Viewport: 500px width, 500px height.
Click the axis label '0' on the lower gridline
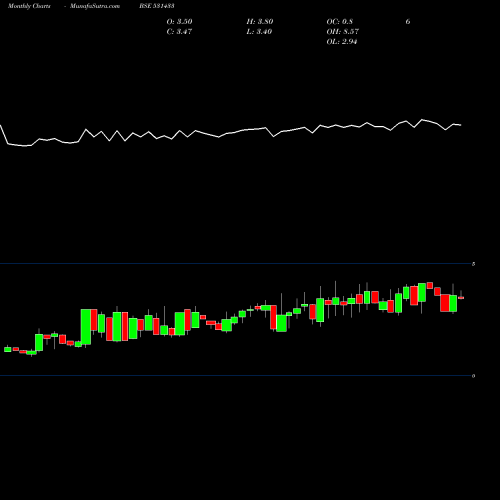pos(473,376)
